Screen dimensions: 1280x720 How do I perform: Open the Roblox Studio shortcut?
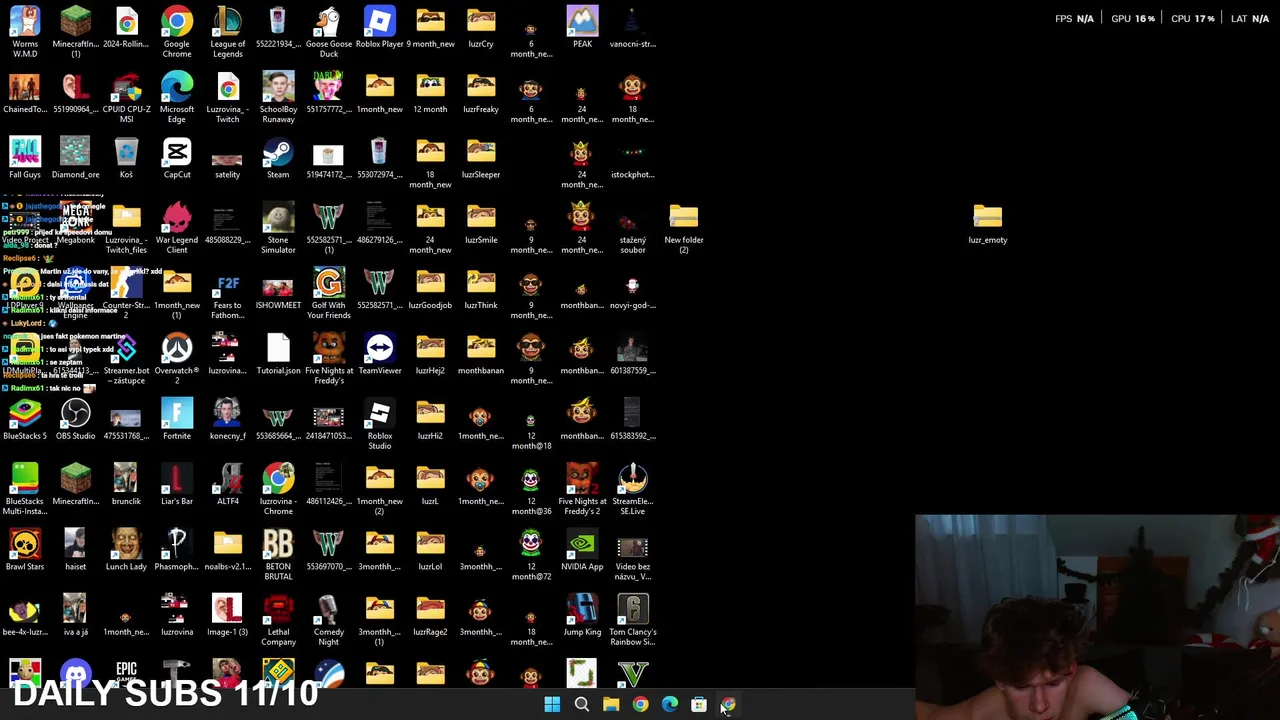coord(379,424)
